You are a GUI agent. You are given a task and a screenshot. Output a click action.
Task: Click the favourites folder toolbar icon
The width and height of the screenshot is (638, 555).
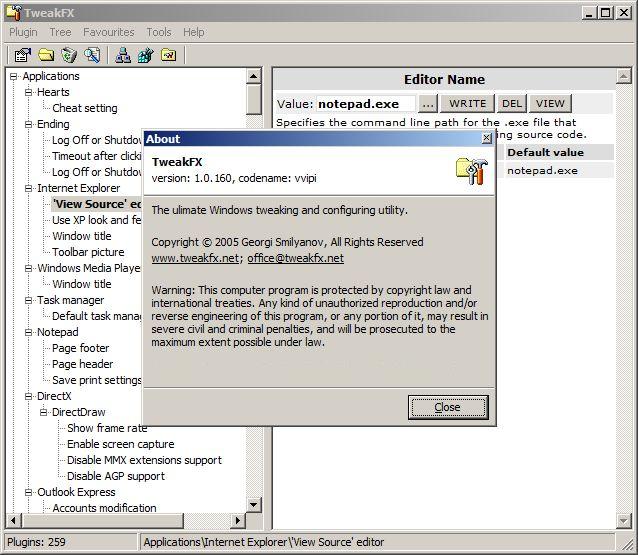point(168,55)
